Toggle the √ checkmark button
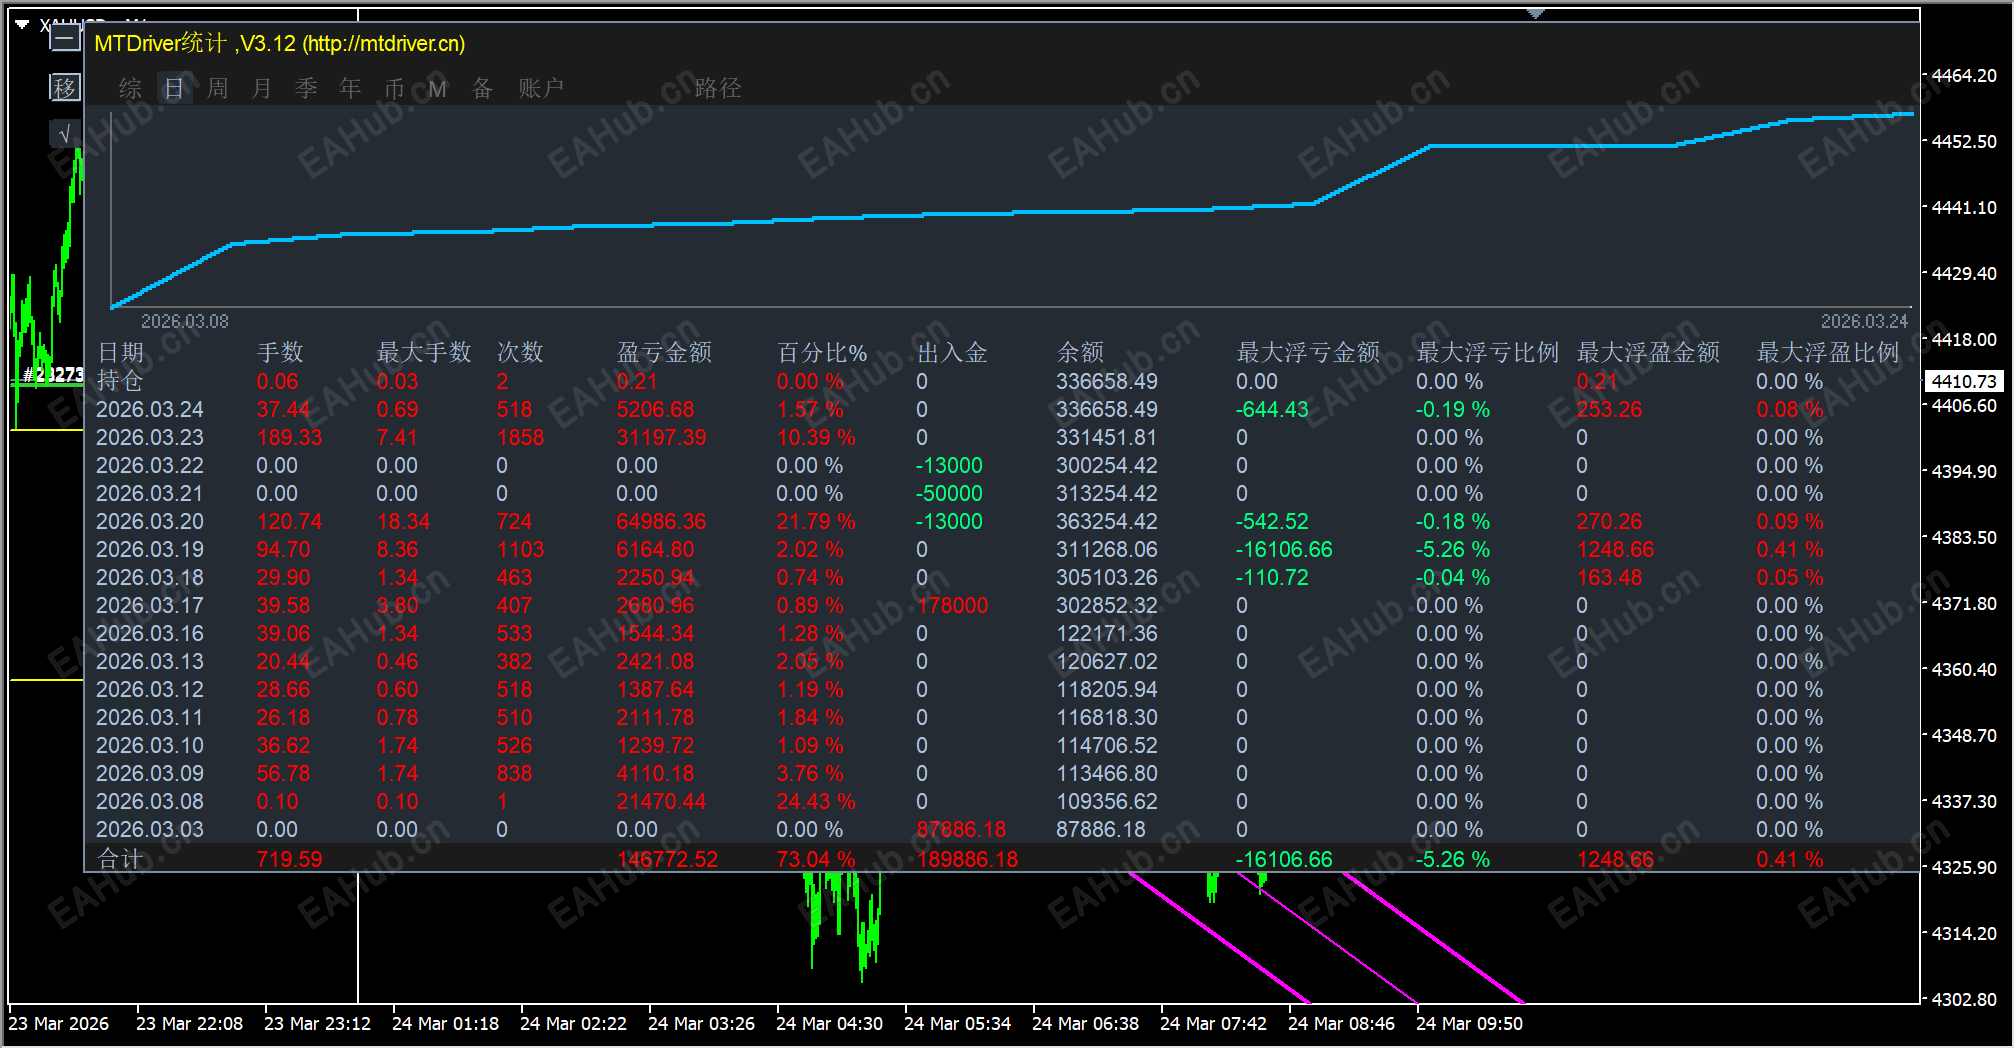 pos(65,134)
